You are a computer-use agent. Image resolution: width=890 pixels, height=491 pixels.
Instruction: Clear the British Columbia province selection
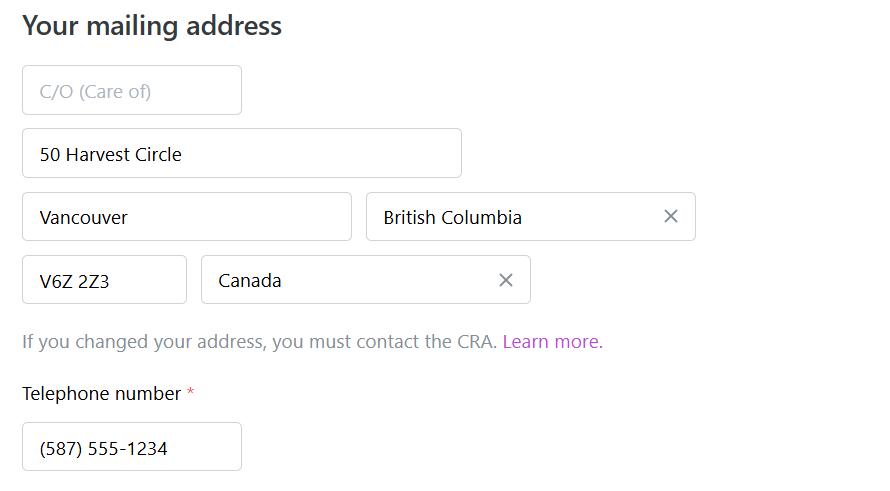coord(671,217)
